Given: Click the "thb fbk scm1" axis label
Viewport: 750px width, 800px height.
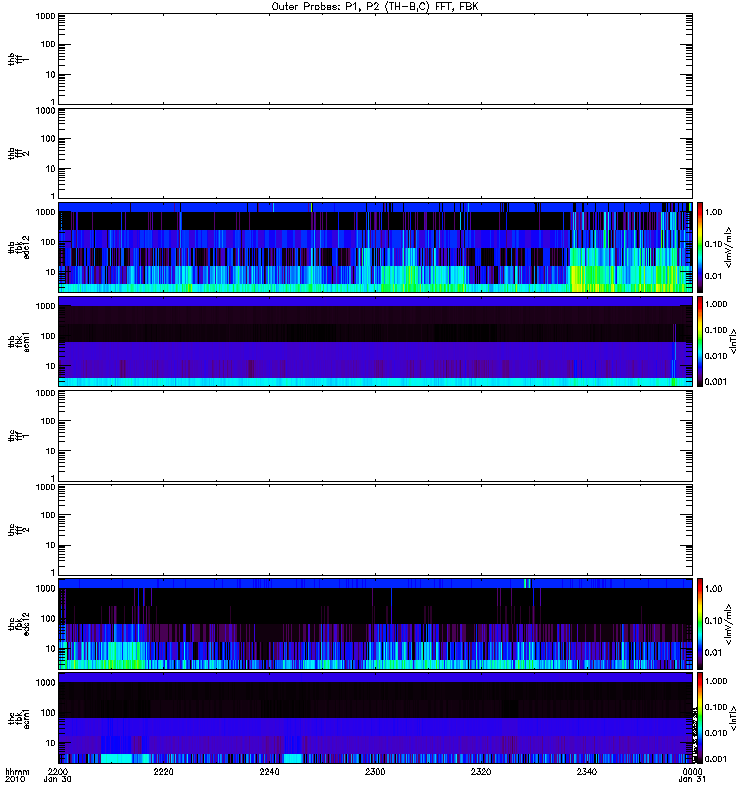Looking at the screenshot, I should click(x=18, y=341).
